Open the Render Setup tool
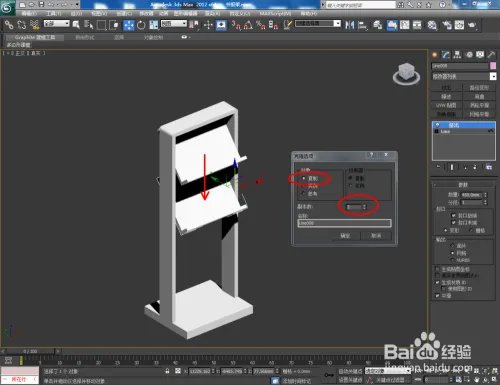Image resolution: width=500 pixels, height=385 pixels. [x=446, y=25]
